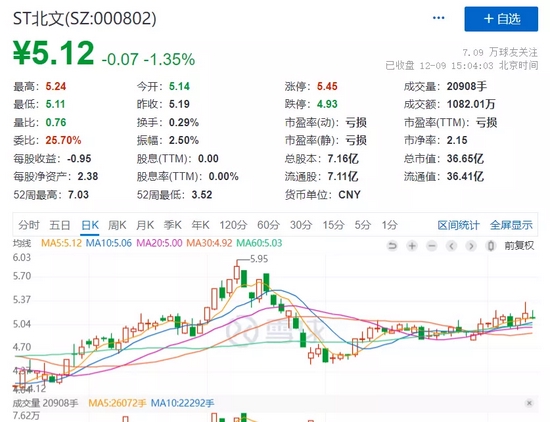
Task: Zoom in chart with plus icon
Action: [x=412, y=246]
